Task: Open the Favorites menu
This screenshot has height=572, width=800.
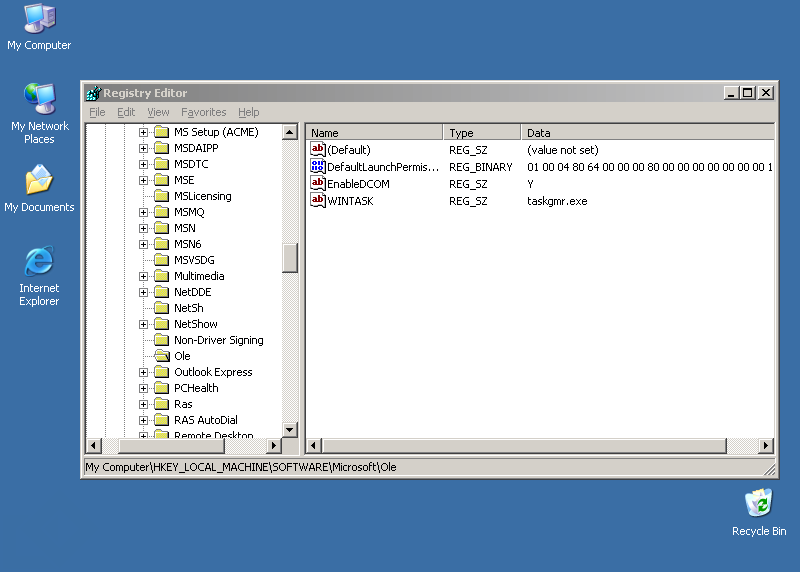Action: click(204, 112)
